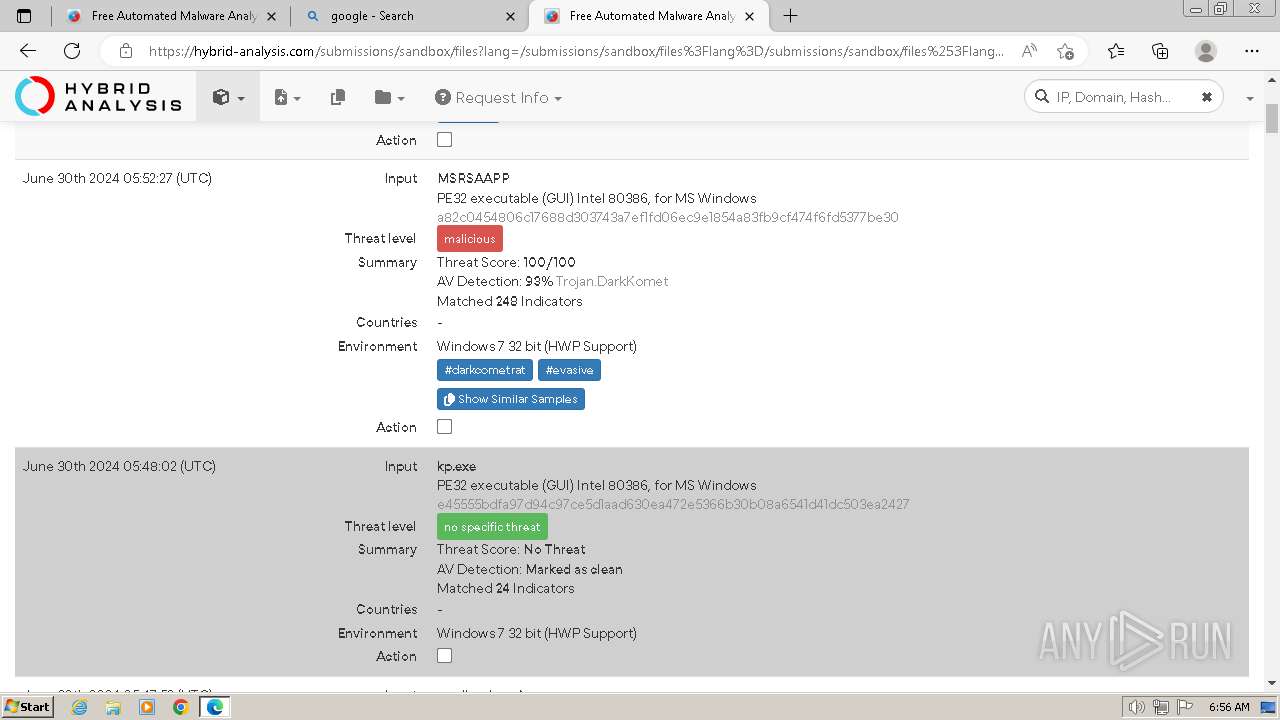Expand the caret dropdown beside the search box
The height and width of the screenshot is (720, 1280).
pos(1249,98)
